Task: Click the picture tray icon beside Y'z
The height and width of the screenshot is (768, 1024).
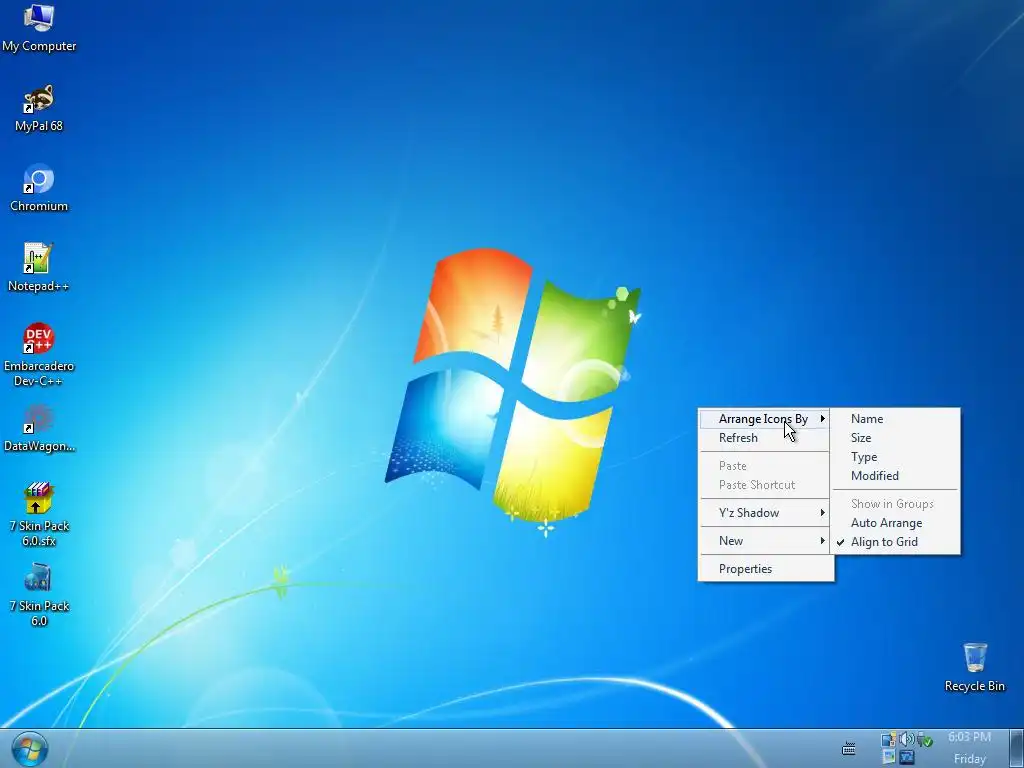Action: click(889, 758)
